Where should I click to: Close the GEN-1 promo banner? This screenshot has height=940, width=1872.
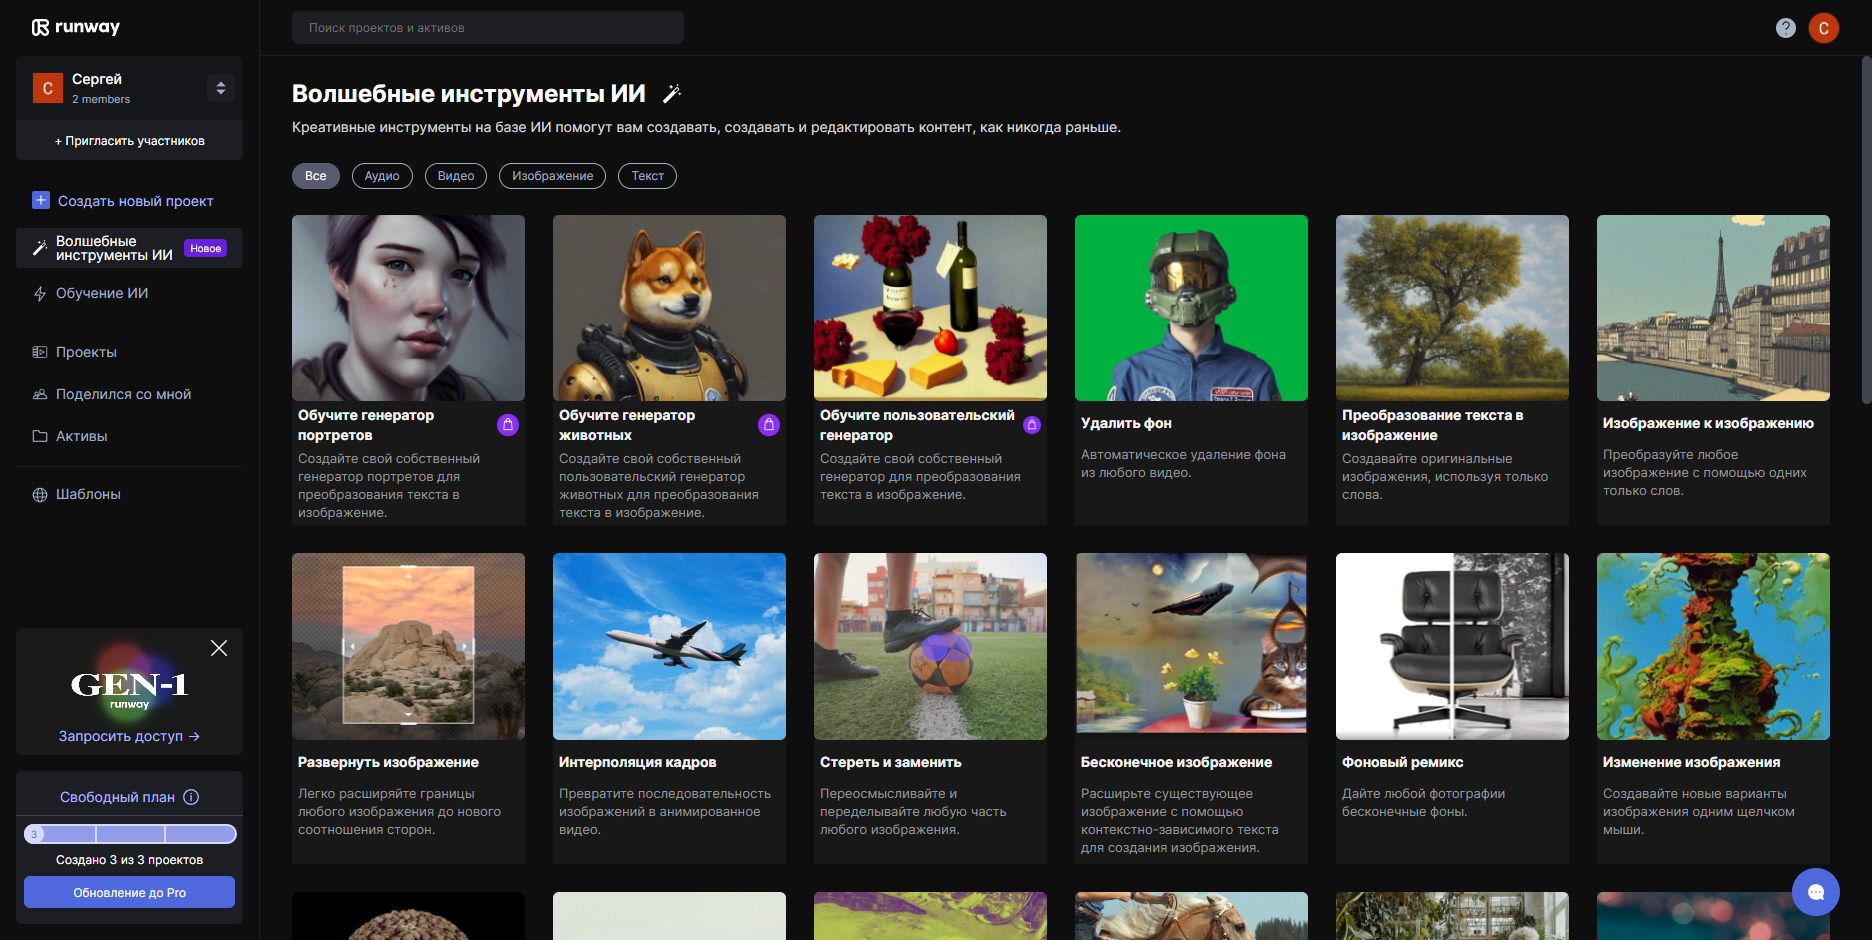[x=219, y=648]
